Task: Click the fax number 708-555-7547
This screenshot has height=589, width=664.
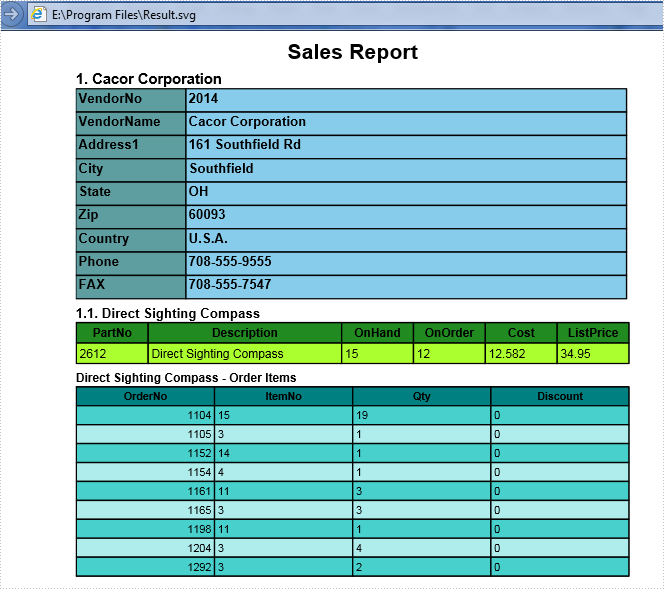Action: point(406,287)
